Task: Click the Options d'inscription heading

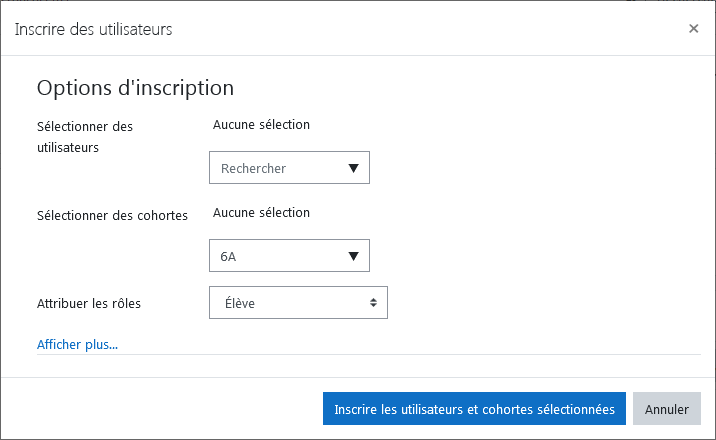Action: click(x=135, y=88)
